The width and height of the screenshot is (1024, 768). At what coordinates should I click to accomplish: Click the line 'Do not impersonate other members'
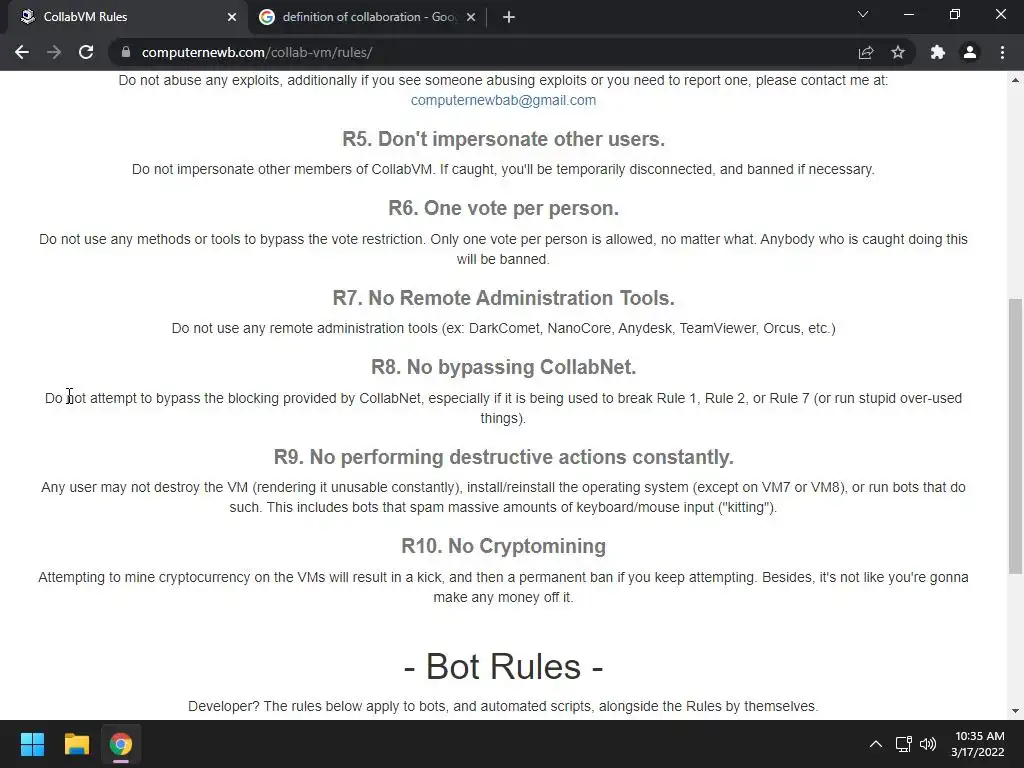504,170
